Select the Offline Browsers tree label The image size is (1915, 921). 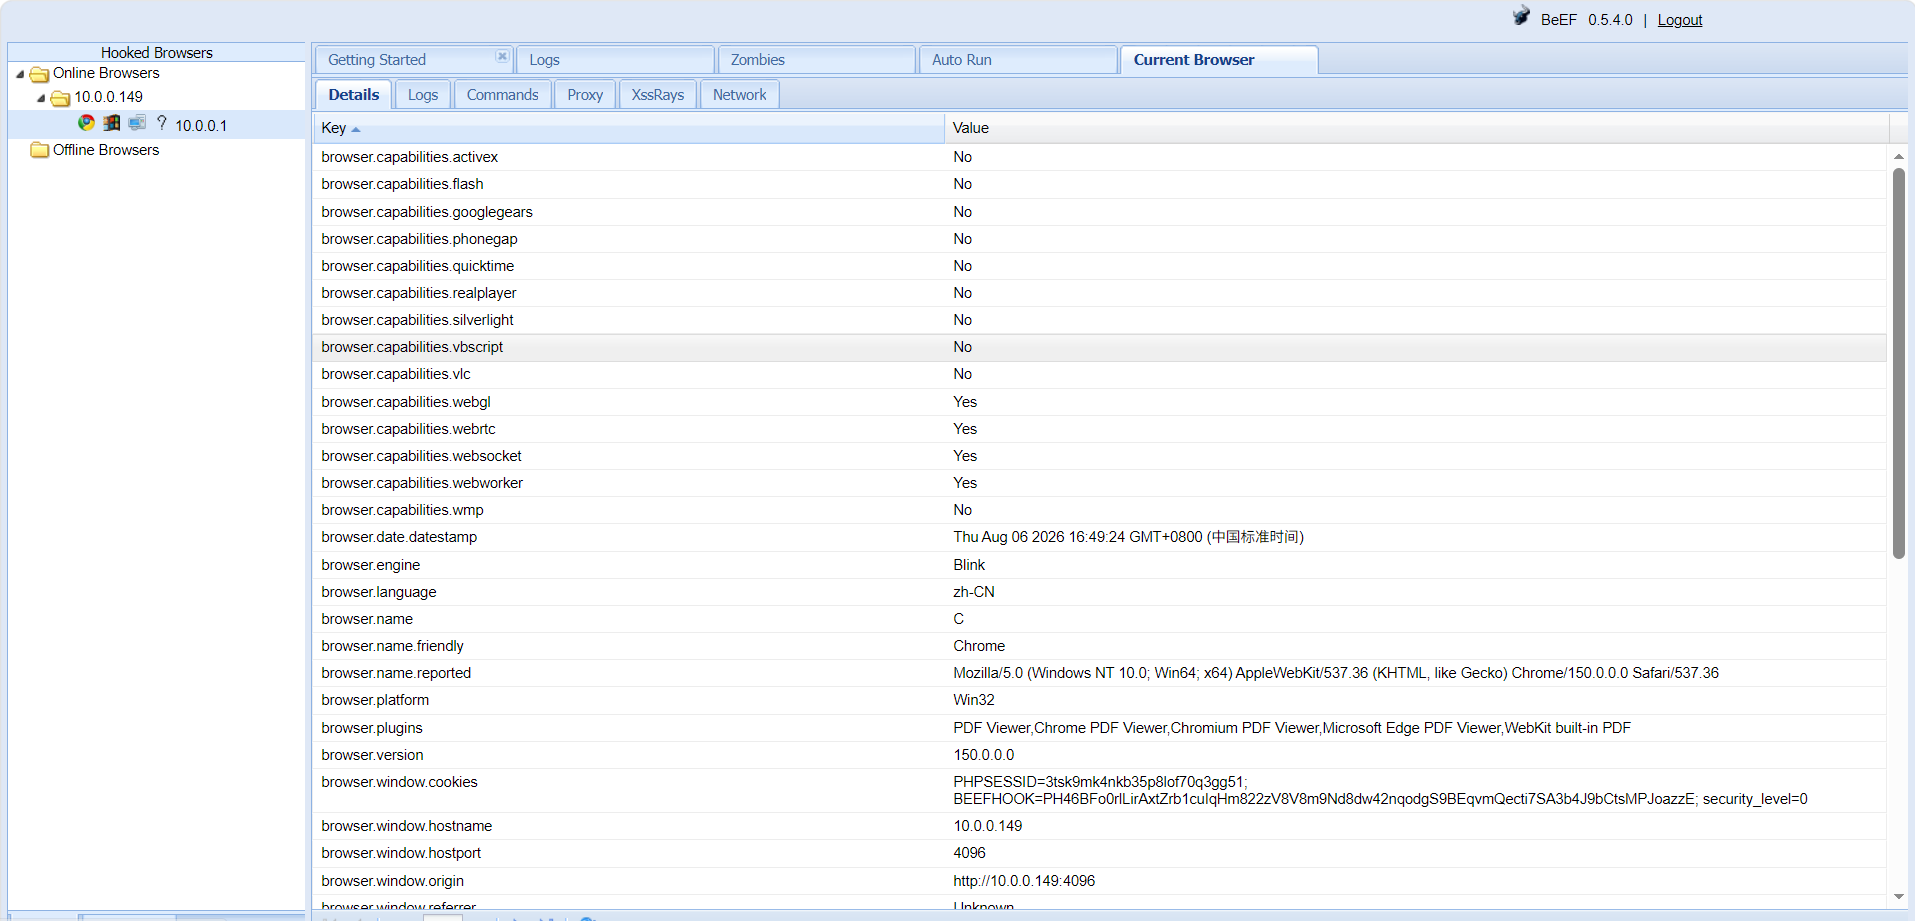106,150
